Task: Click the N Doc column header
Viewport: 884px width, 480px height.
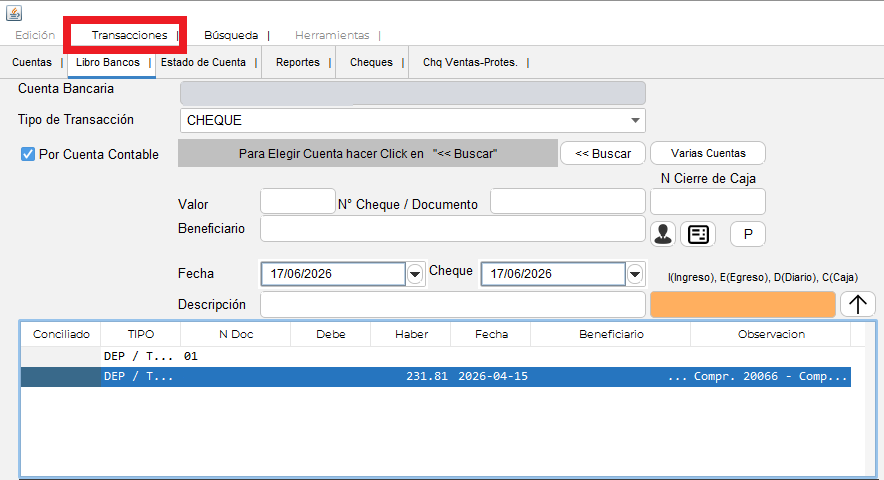Action: 236,334
